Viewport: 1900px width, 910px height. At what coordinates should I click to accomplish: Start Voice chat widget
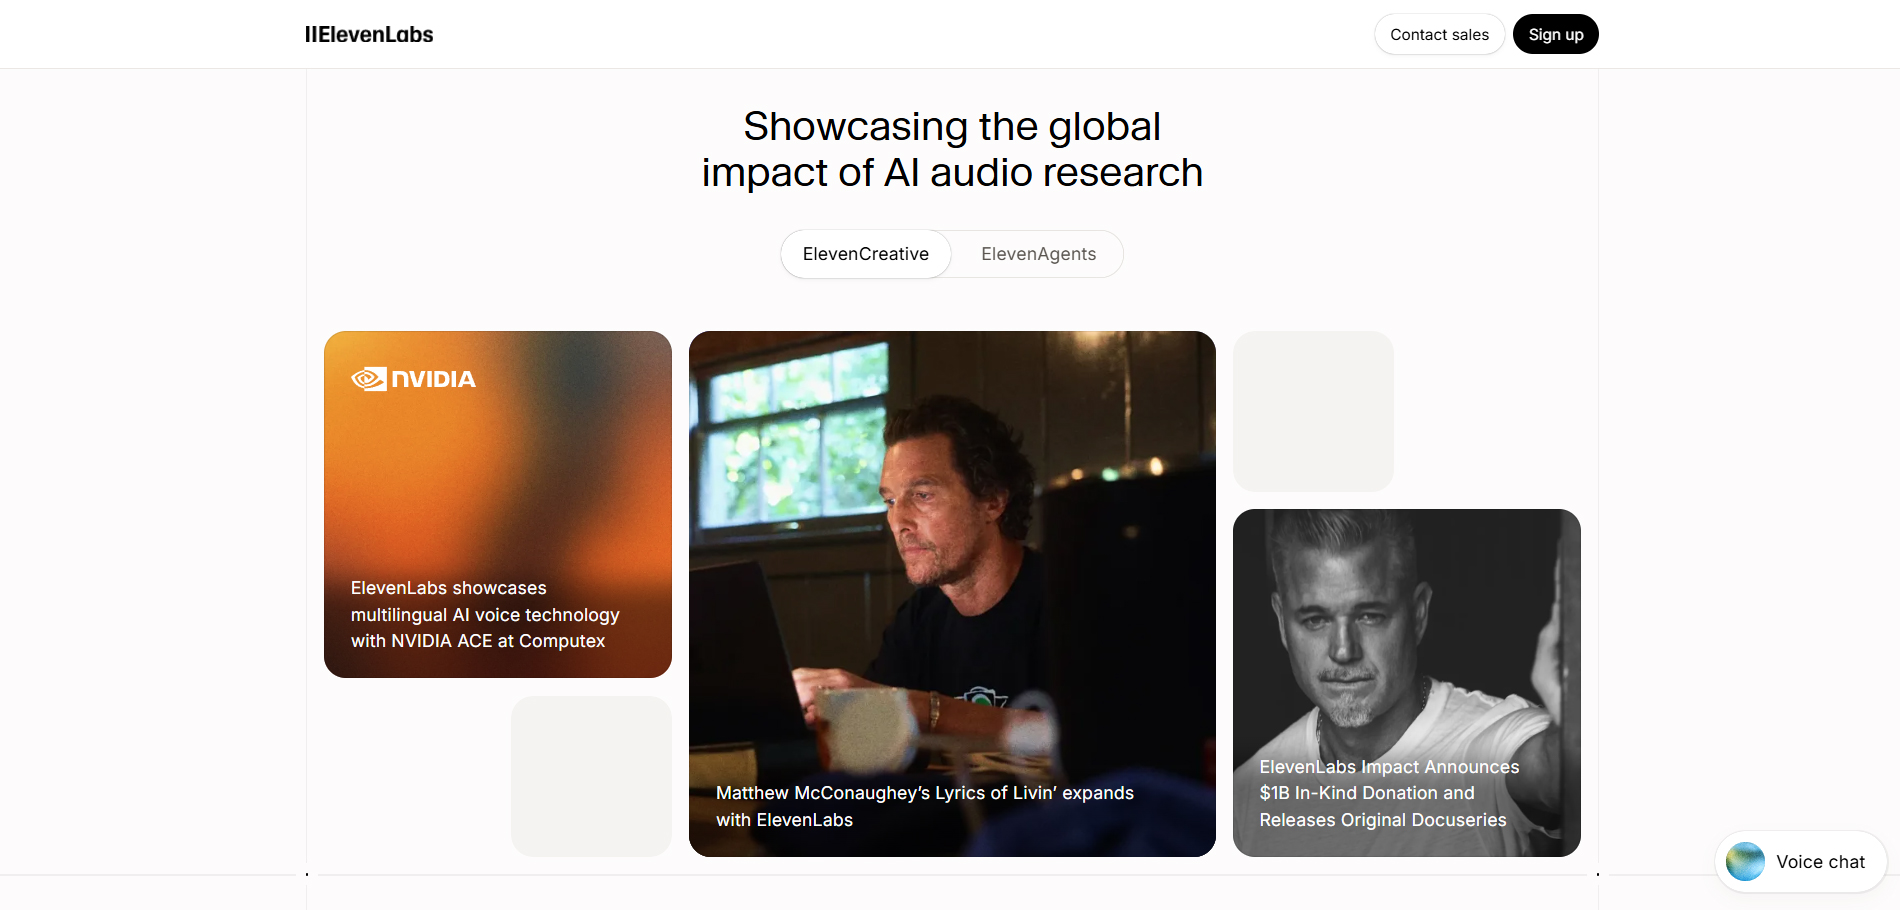pos(1801,862)
